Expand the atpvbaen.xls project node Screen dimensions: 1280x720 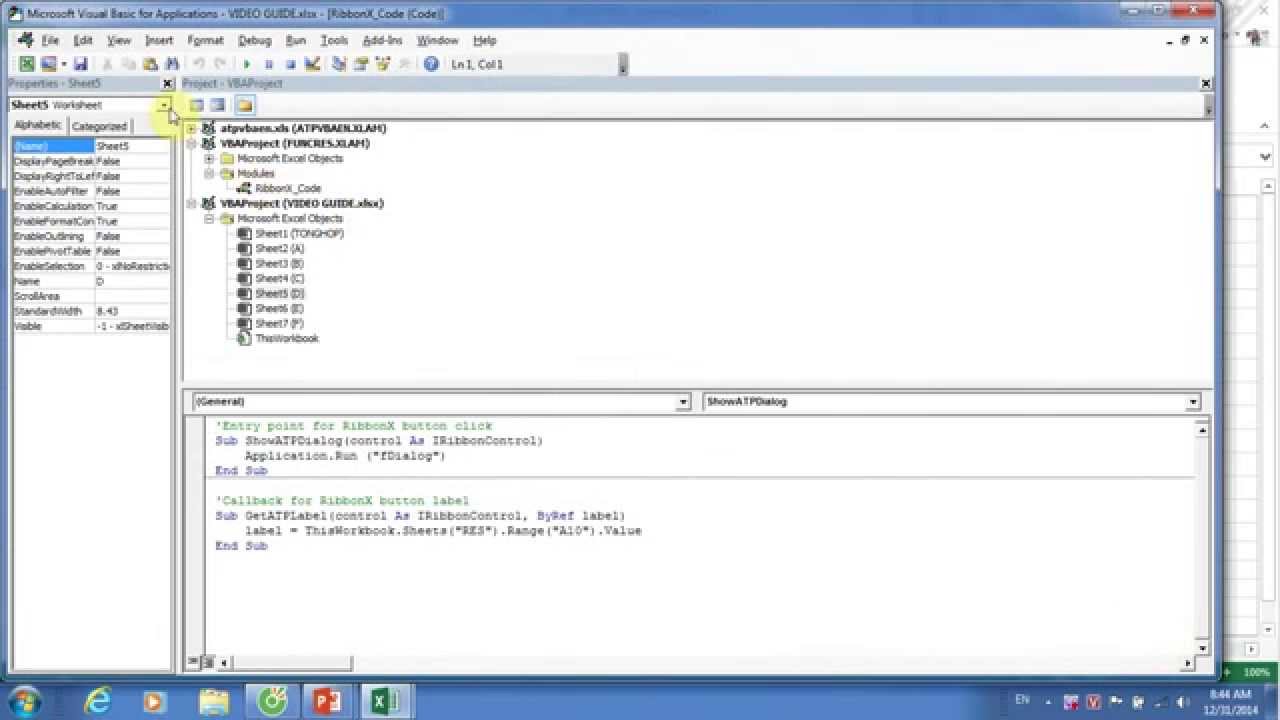[192, 128]
